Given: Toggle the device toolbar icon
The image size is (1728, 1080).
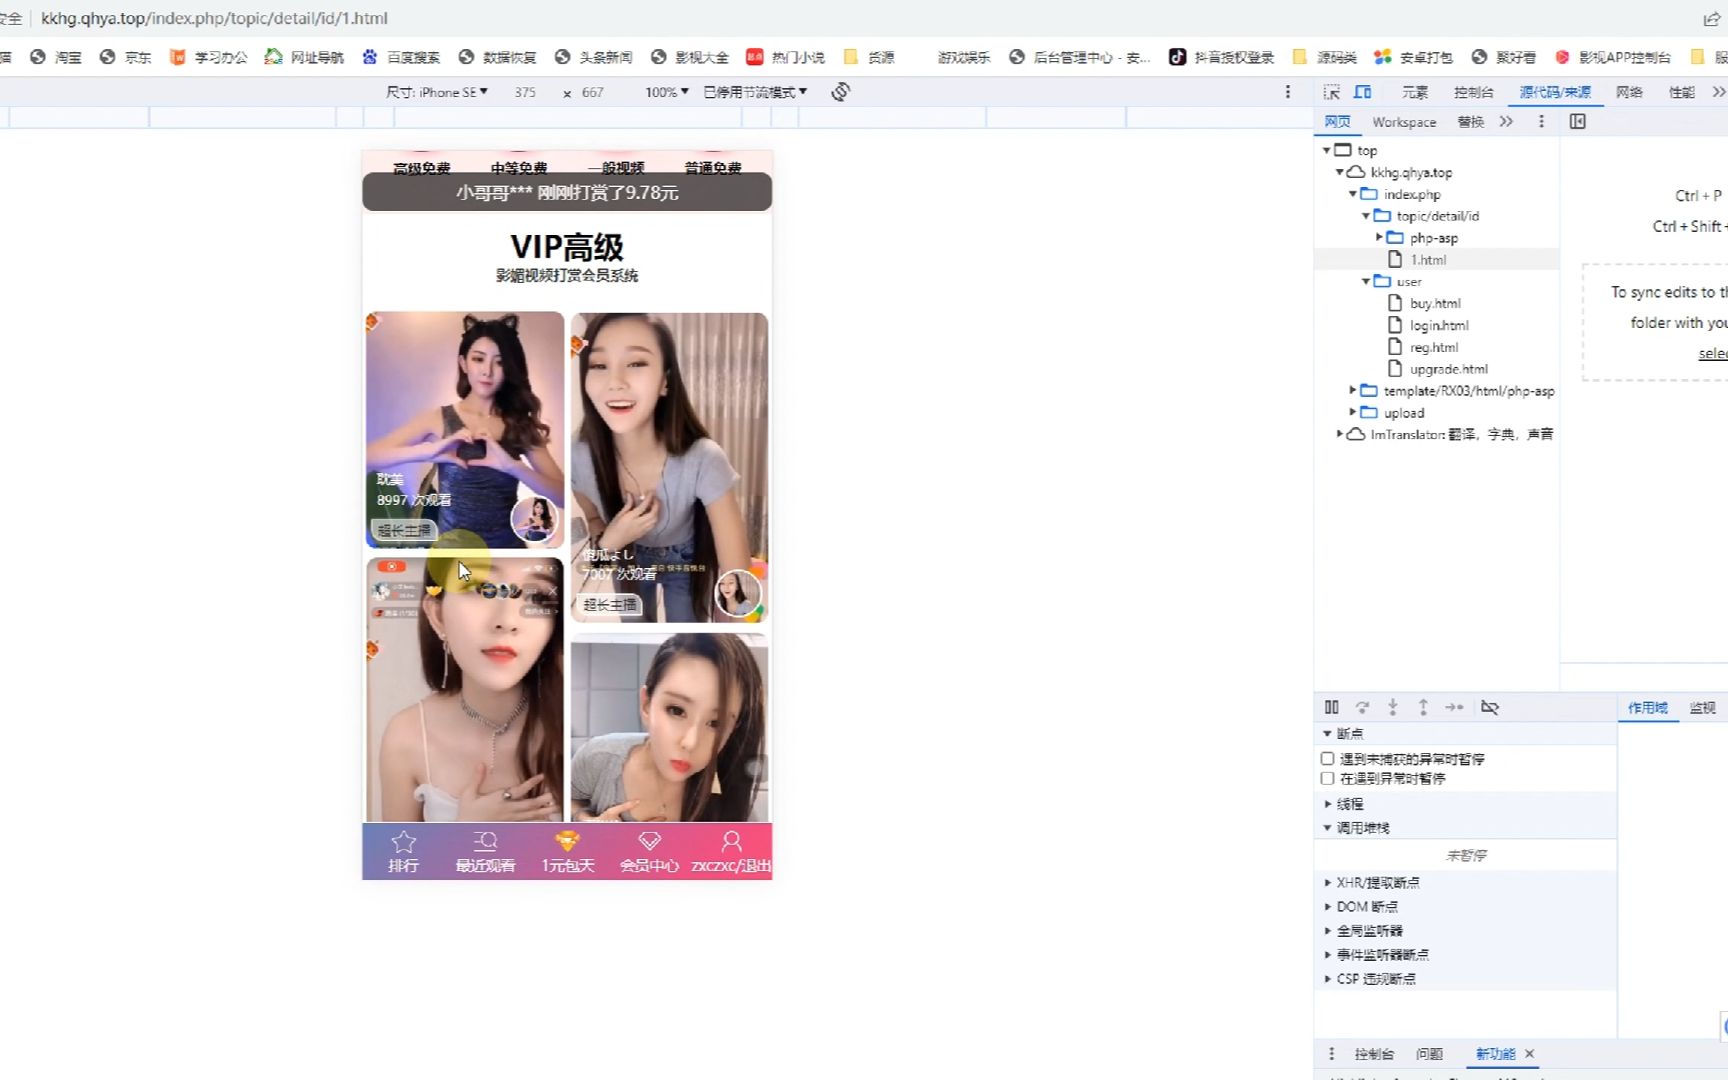Looking at the screenshot, I should click(1362, 92).
